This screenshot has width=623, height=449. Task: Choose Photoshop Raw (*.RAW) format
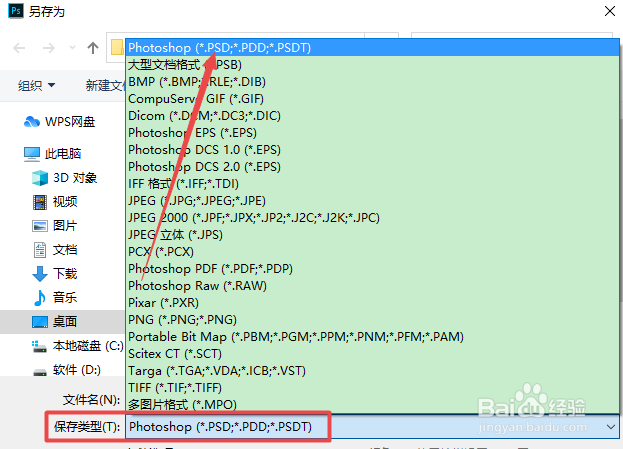[x=372, y=286]
